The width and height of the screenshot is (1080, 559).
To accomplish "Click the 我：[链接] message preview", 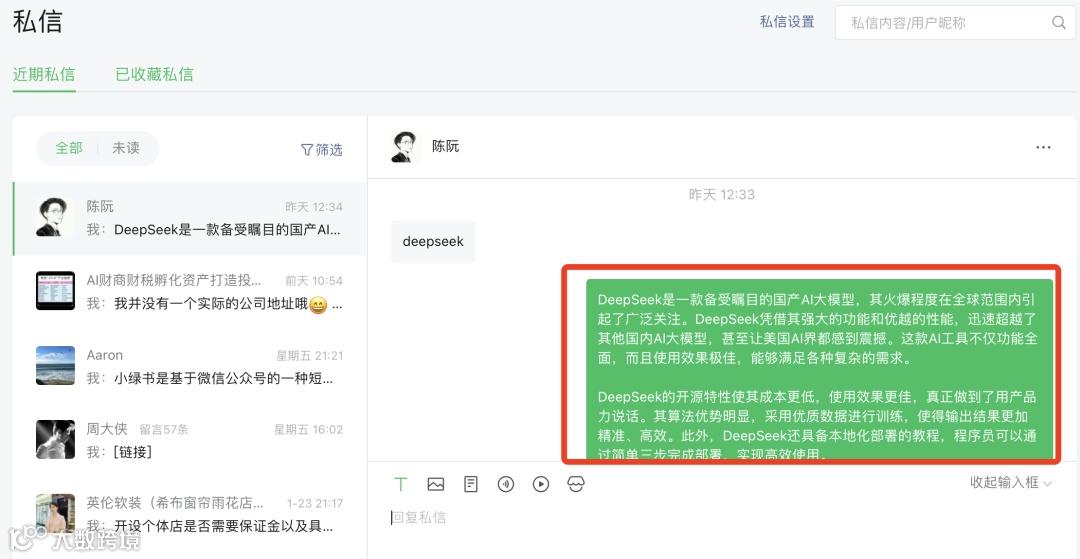I will click(x=119, y=452).
